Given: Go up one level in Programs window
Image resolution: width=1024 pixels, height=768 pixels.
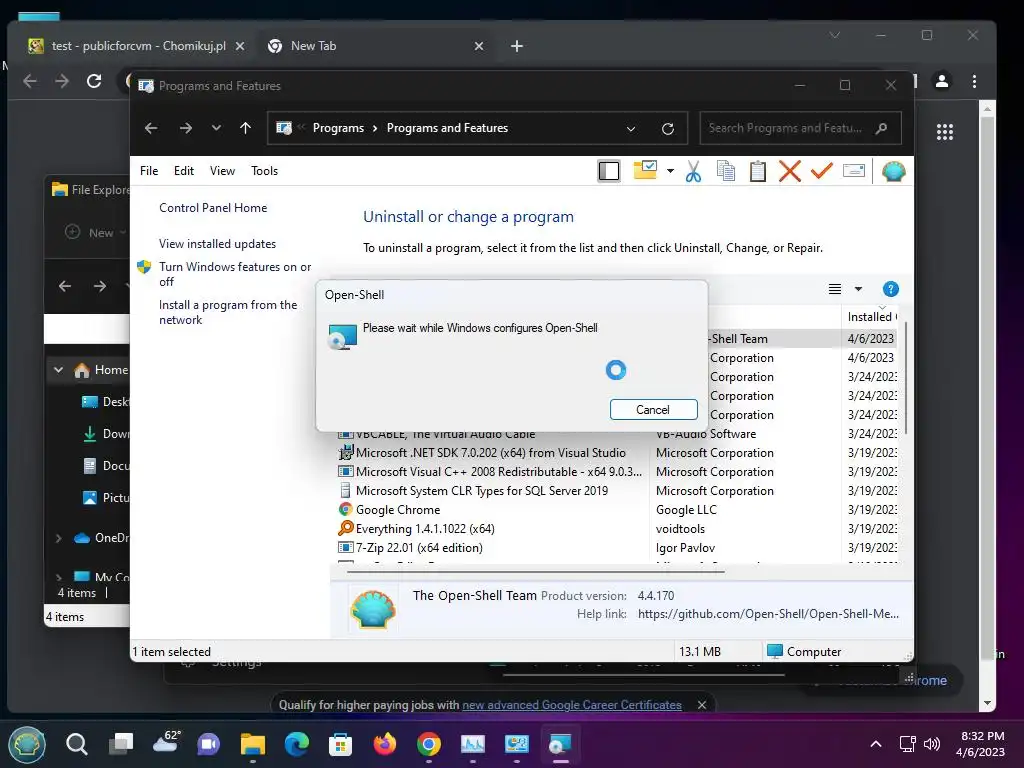Looking at the screenshot, I should [x=246, y=128].
